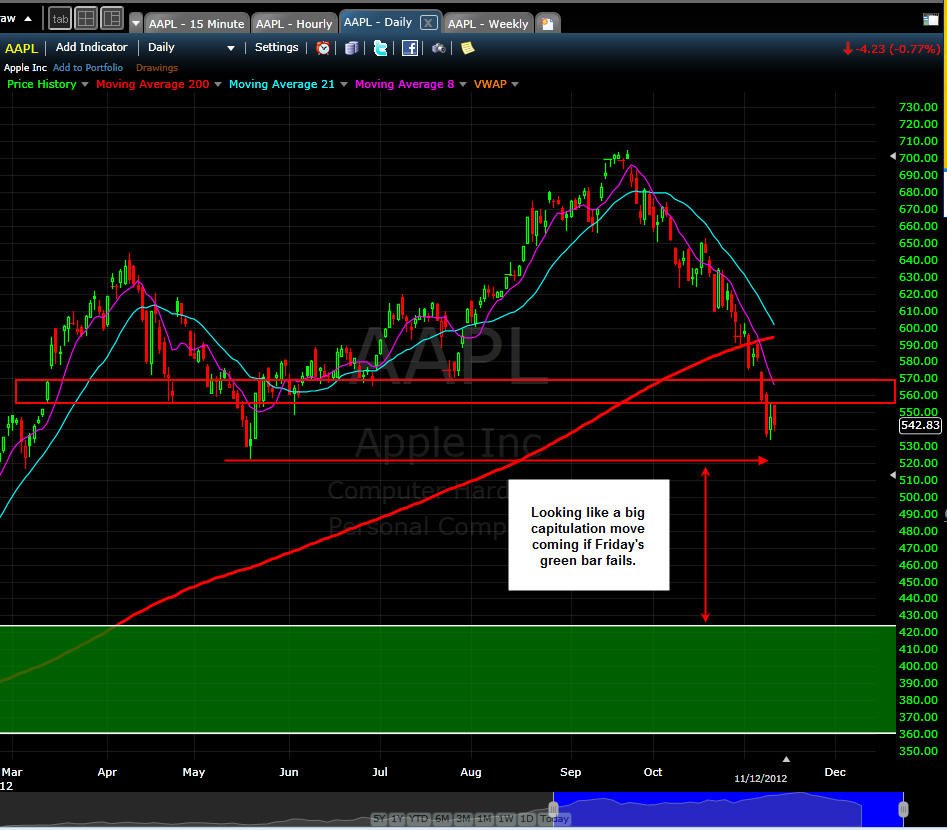This screenshot has height=830, width=947.
Task: Set range to 1Y
Action: (397, 819)
